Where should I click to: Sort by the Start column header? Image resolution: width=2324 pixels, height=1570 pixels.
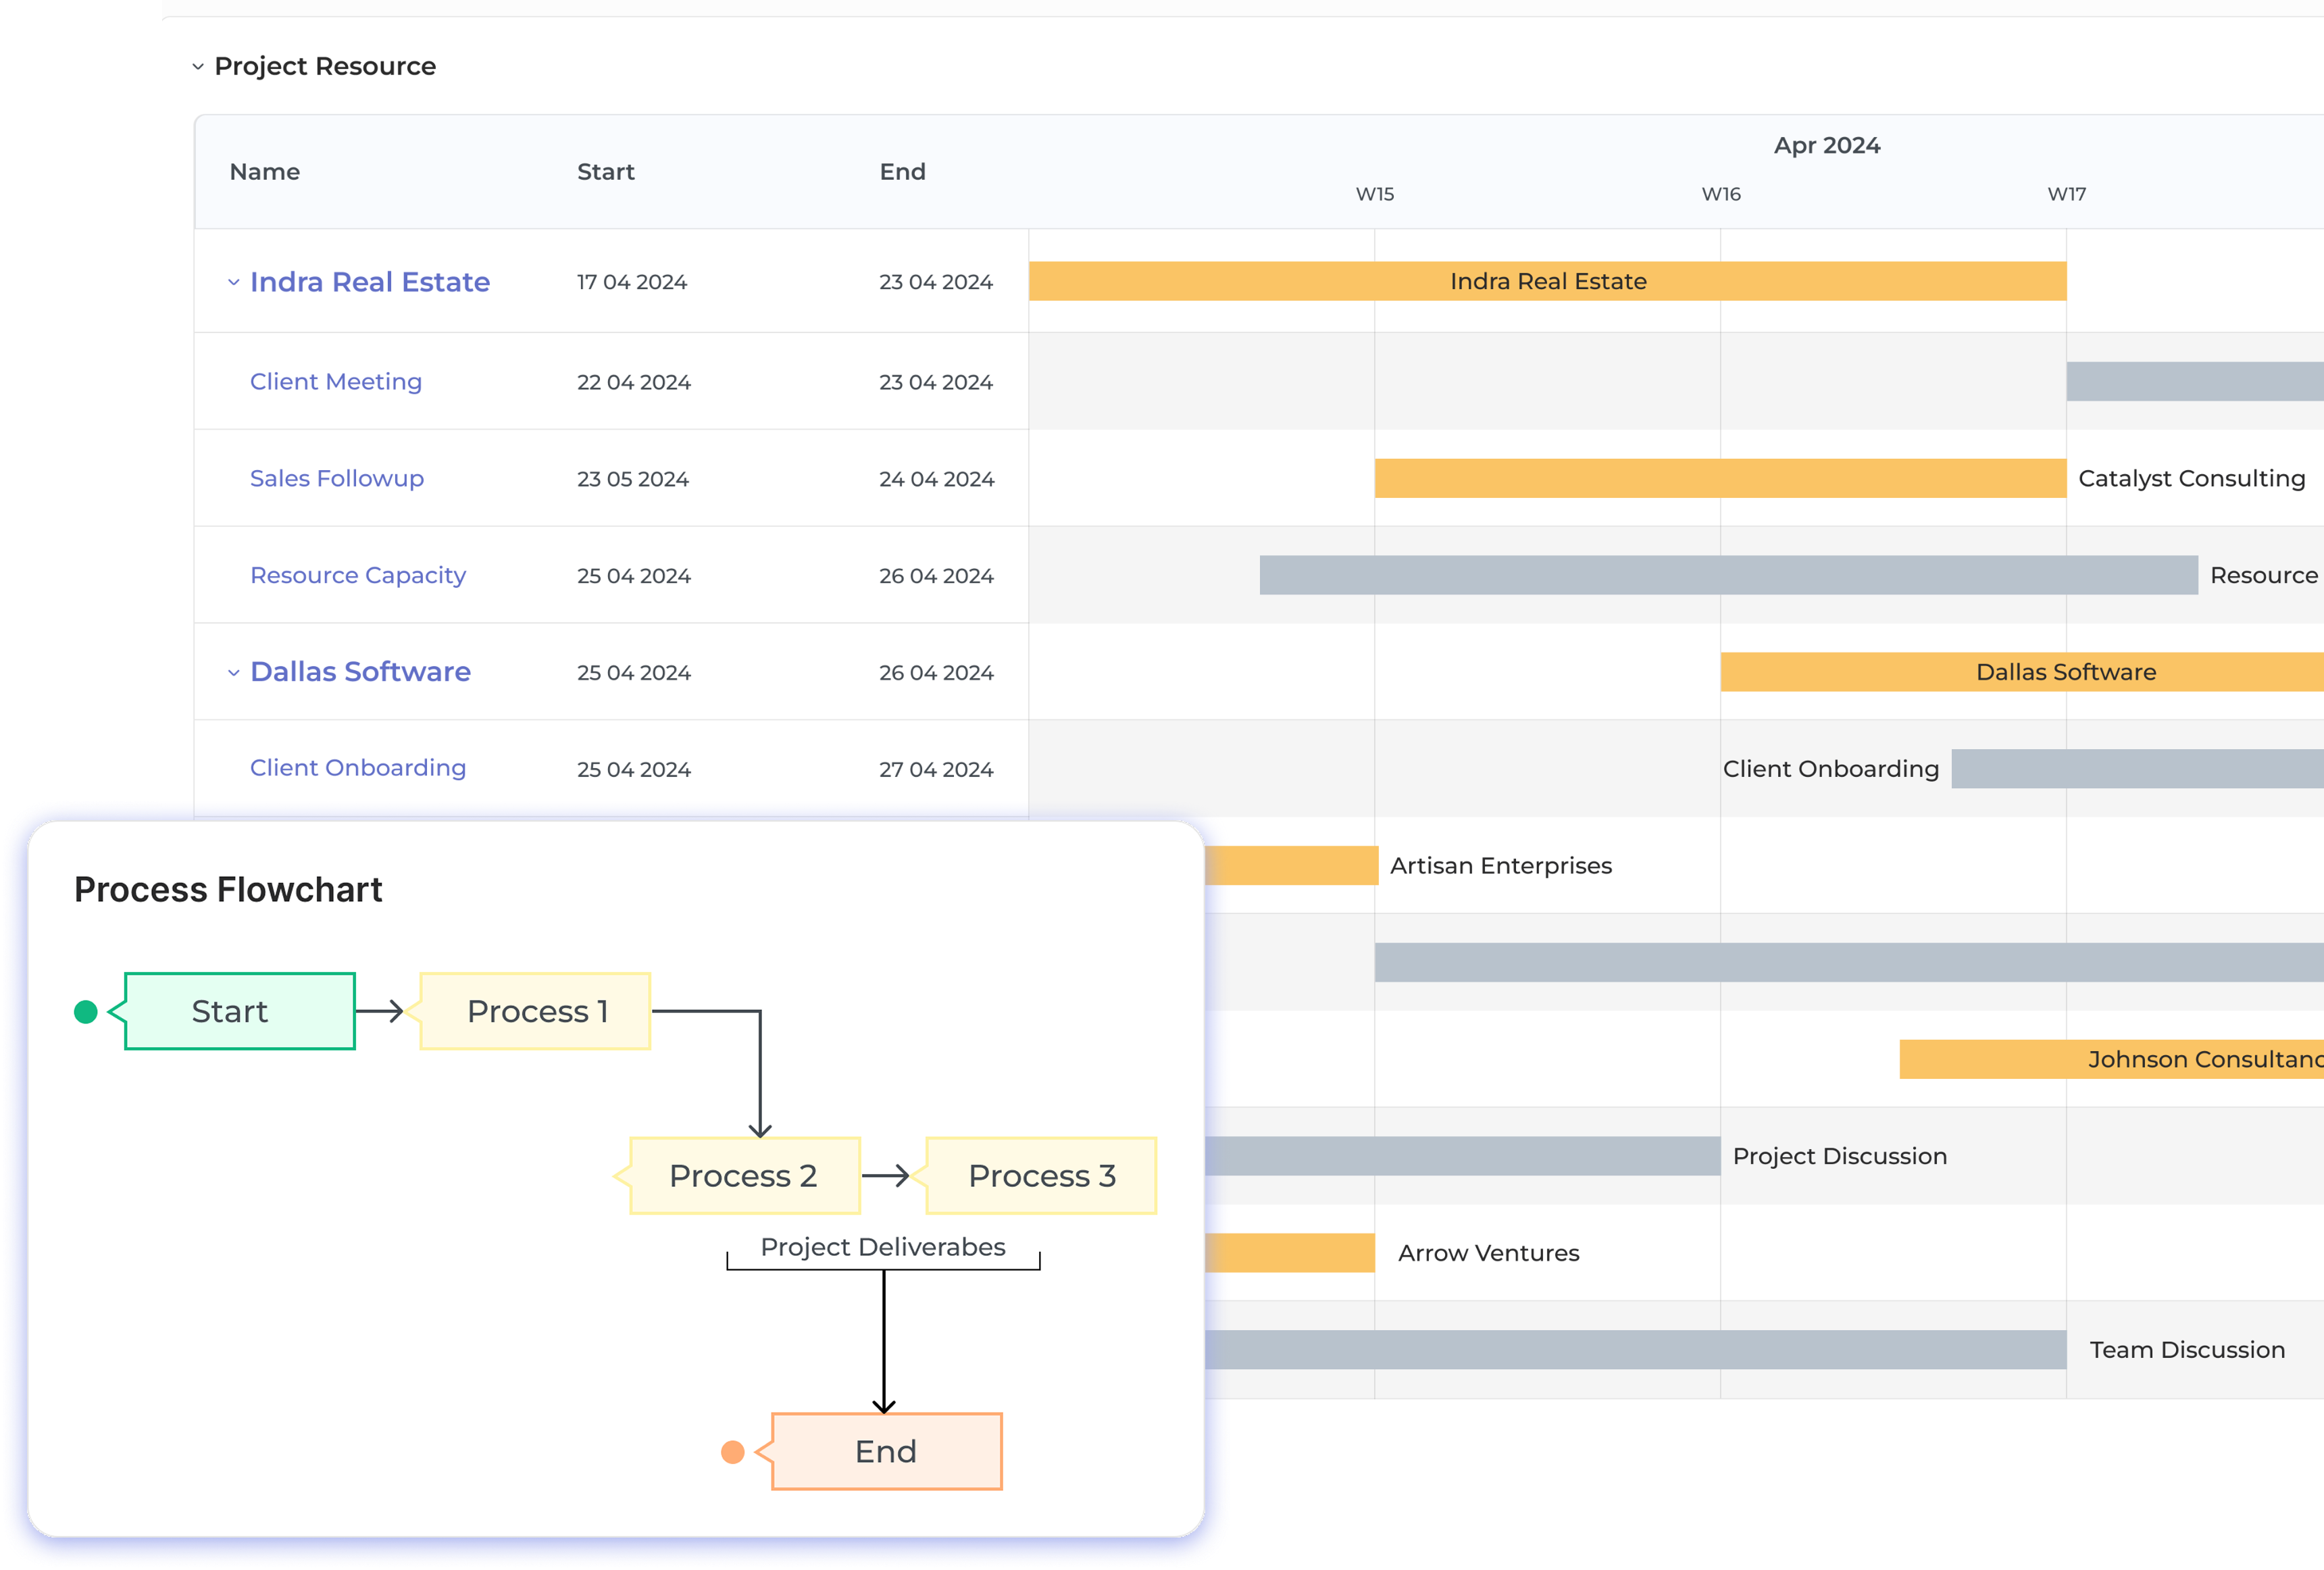tap(606, 172)
